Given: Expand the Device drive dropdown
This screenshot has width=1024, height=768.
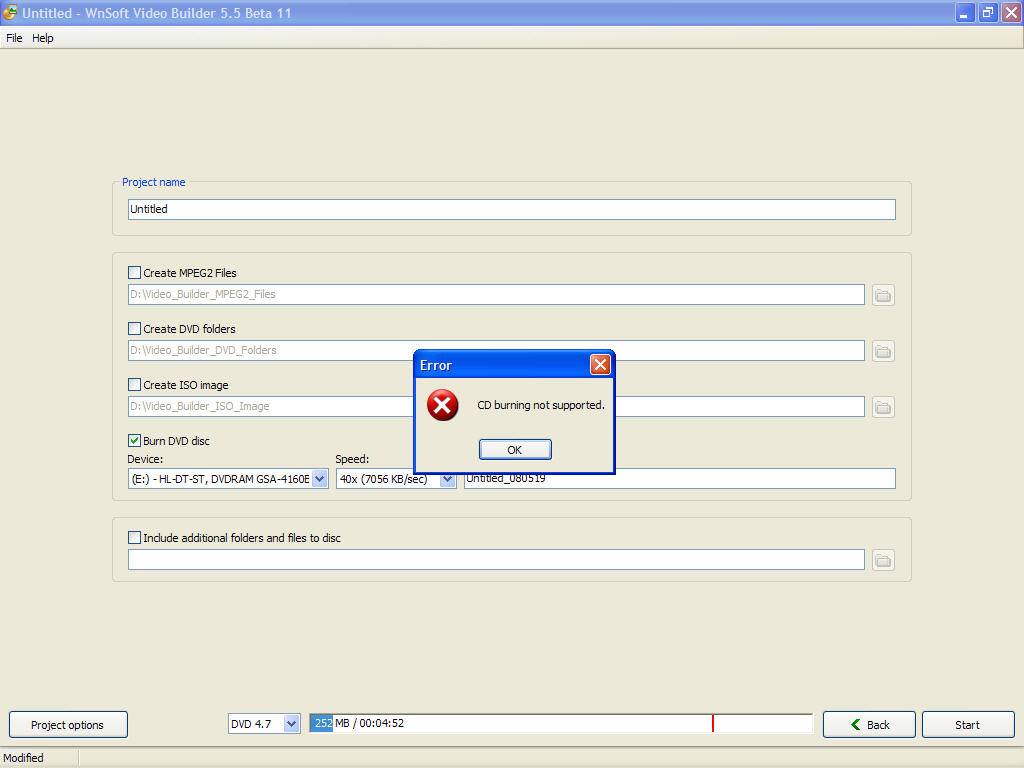Looking at the screenshot, I should [319, 479].
